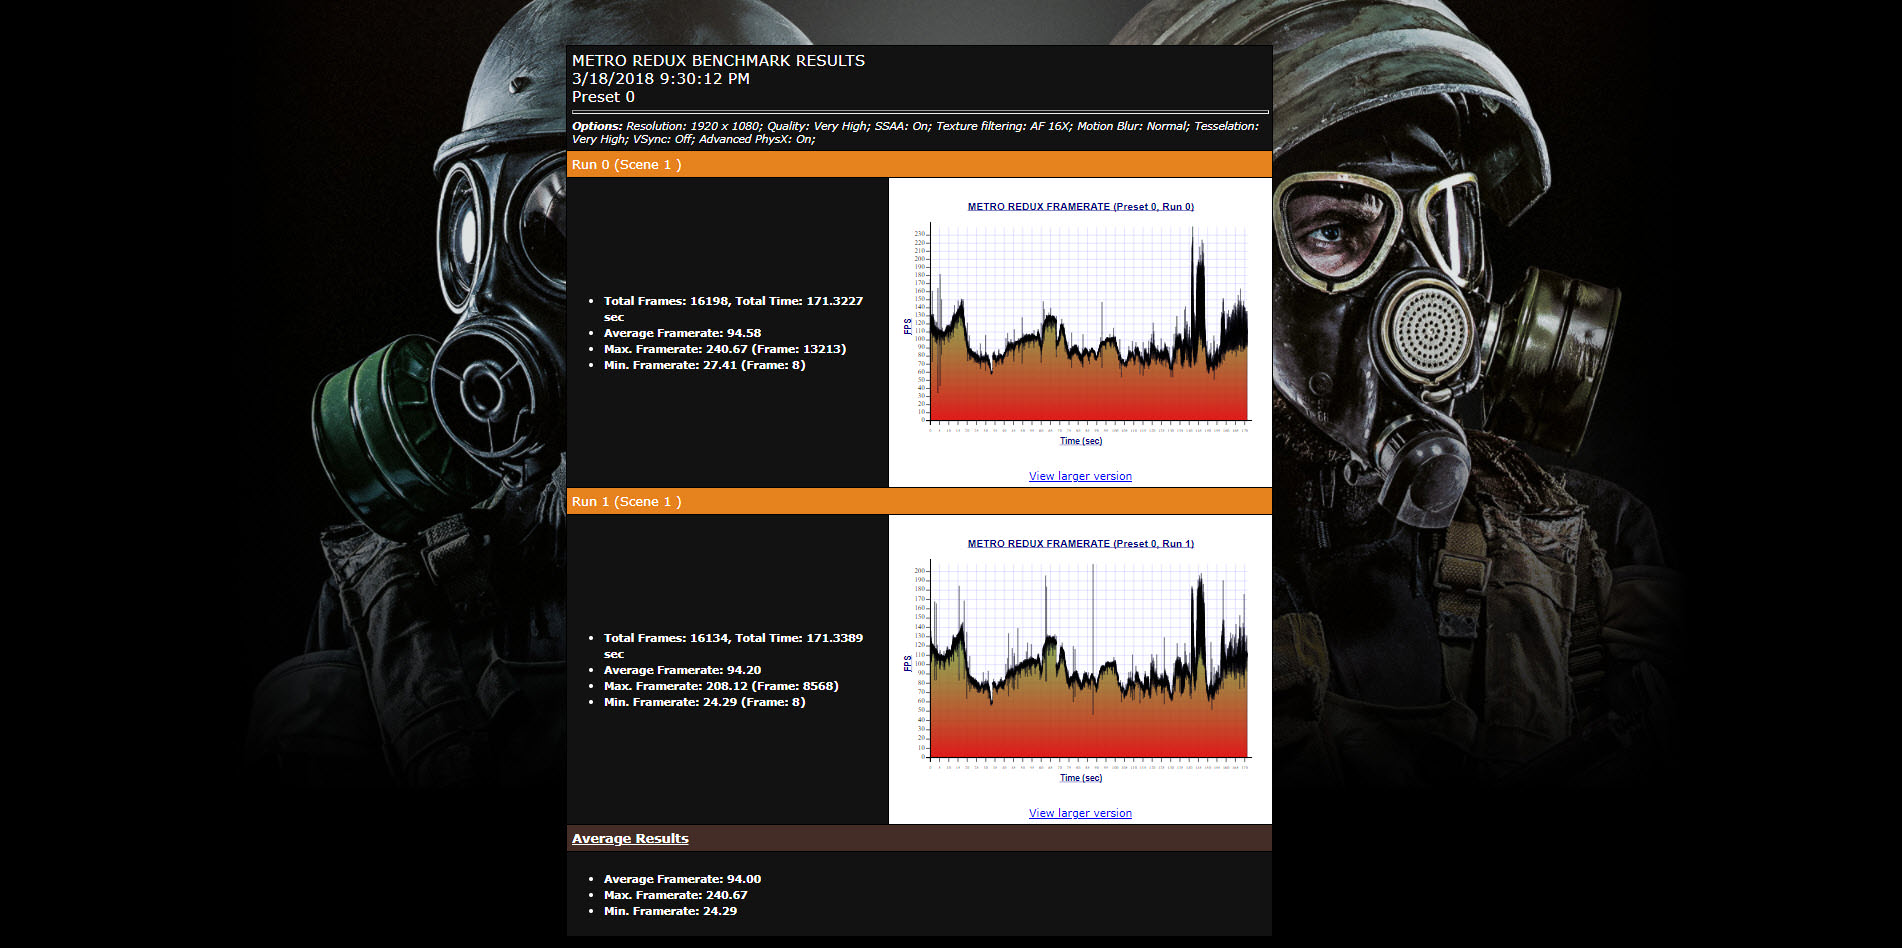
Task: Click Time (sec) axis label of Run 0 chart
Action: [1081, 441]
